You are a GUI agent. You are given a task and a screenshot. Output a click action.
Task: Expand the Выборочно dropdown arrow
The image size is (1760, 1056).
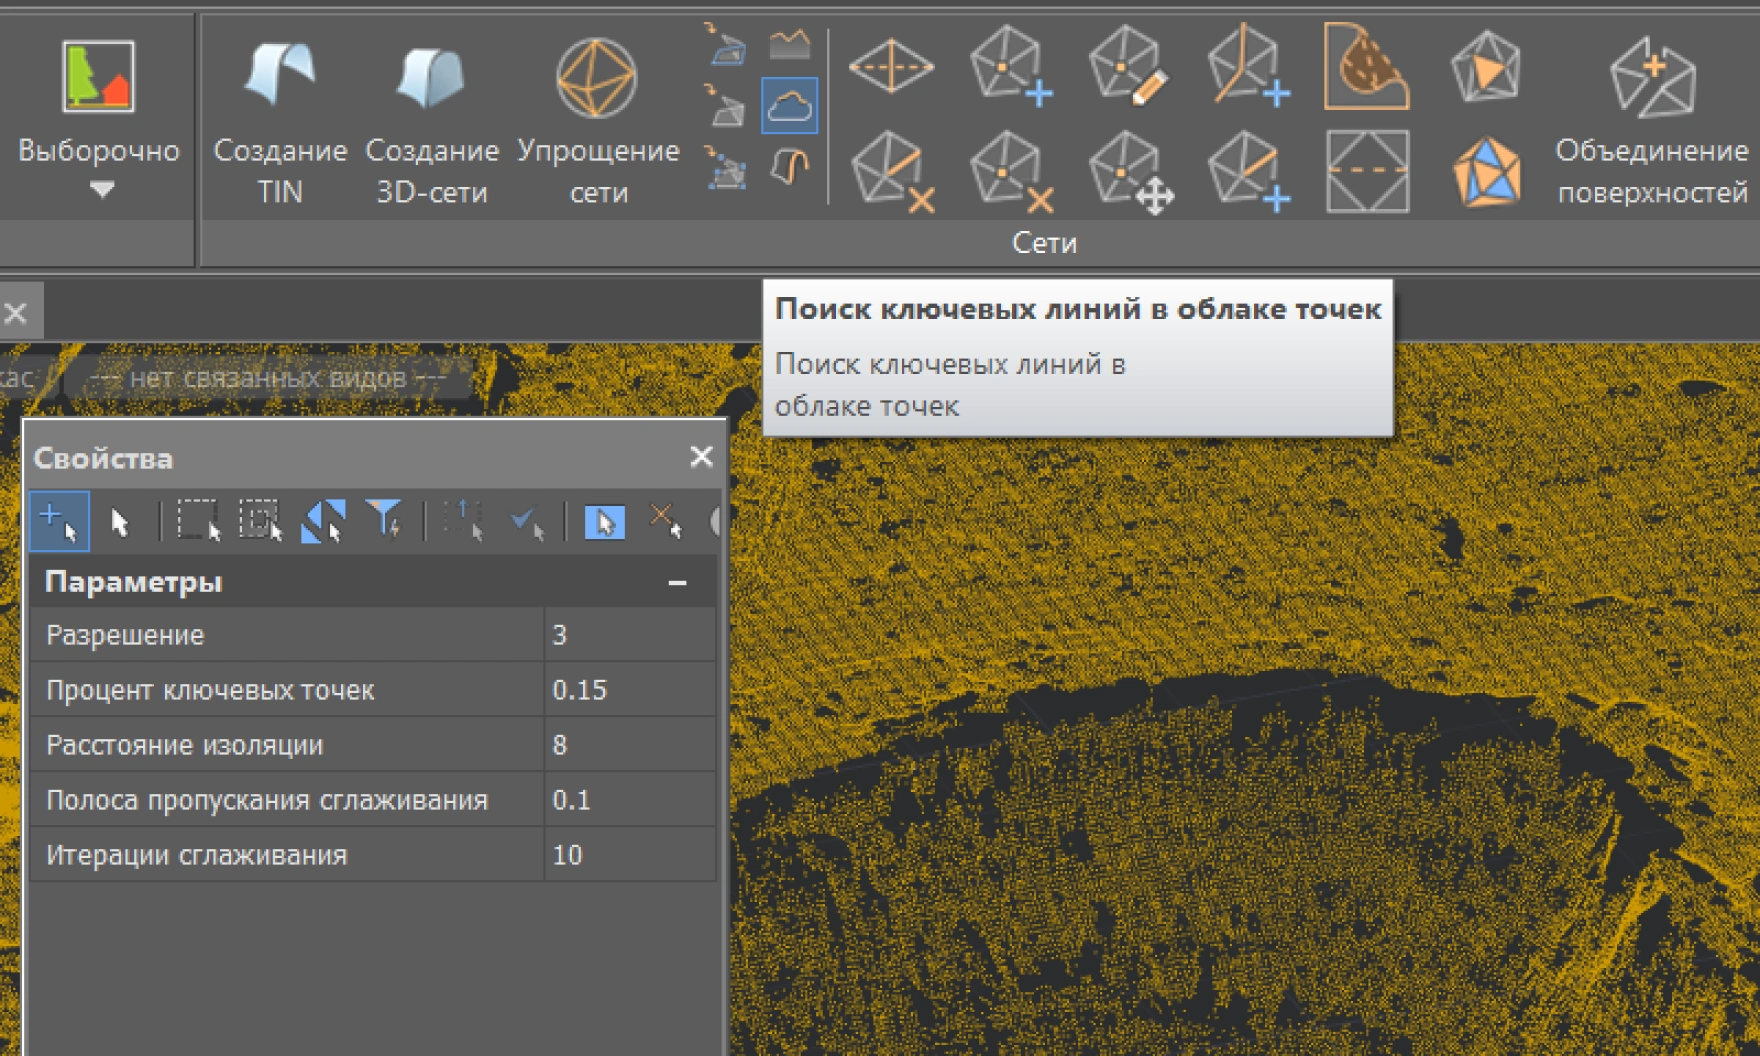coord(101,189)
